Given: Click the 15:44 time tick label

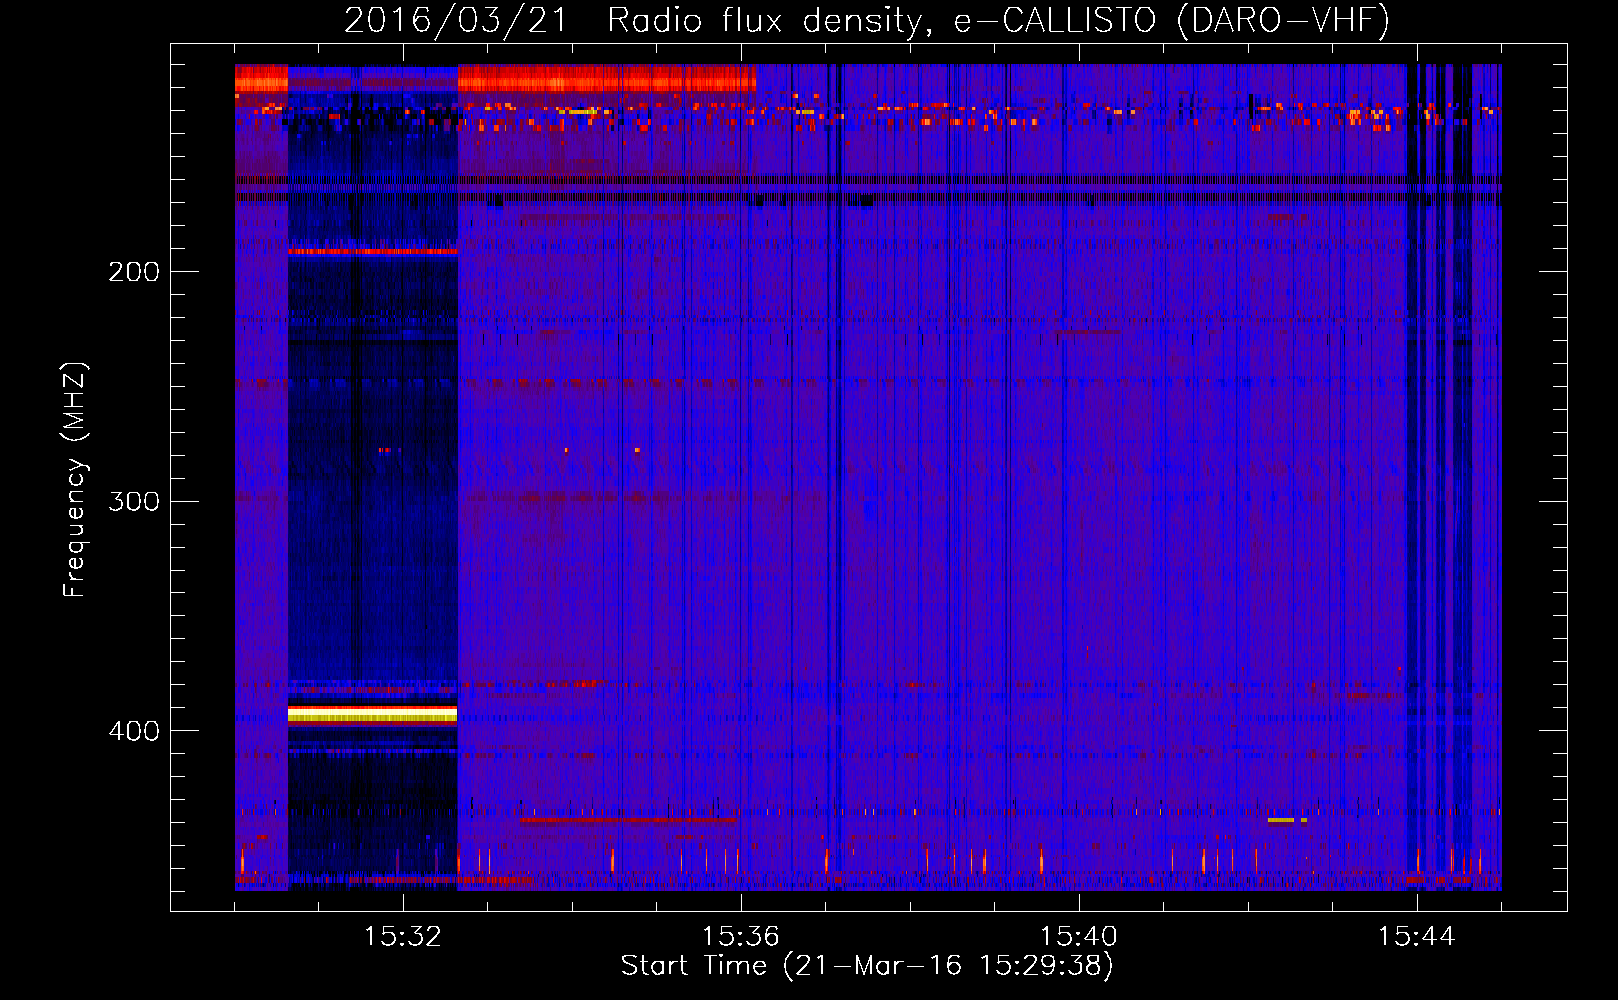Looking at the screenshot, I should pyautogui.click(x=1417, y=937).
